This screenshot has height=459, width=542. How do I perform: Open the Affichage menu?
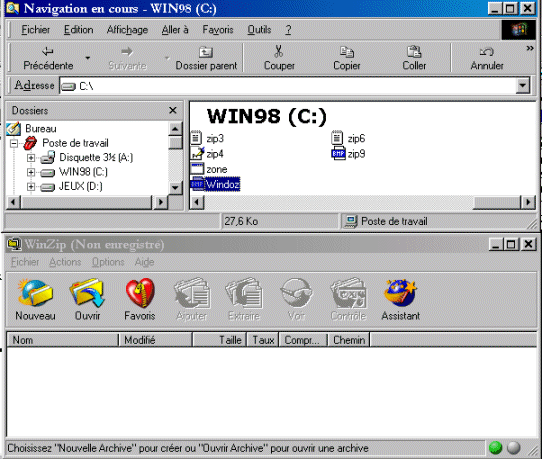127,30
